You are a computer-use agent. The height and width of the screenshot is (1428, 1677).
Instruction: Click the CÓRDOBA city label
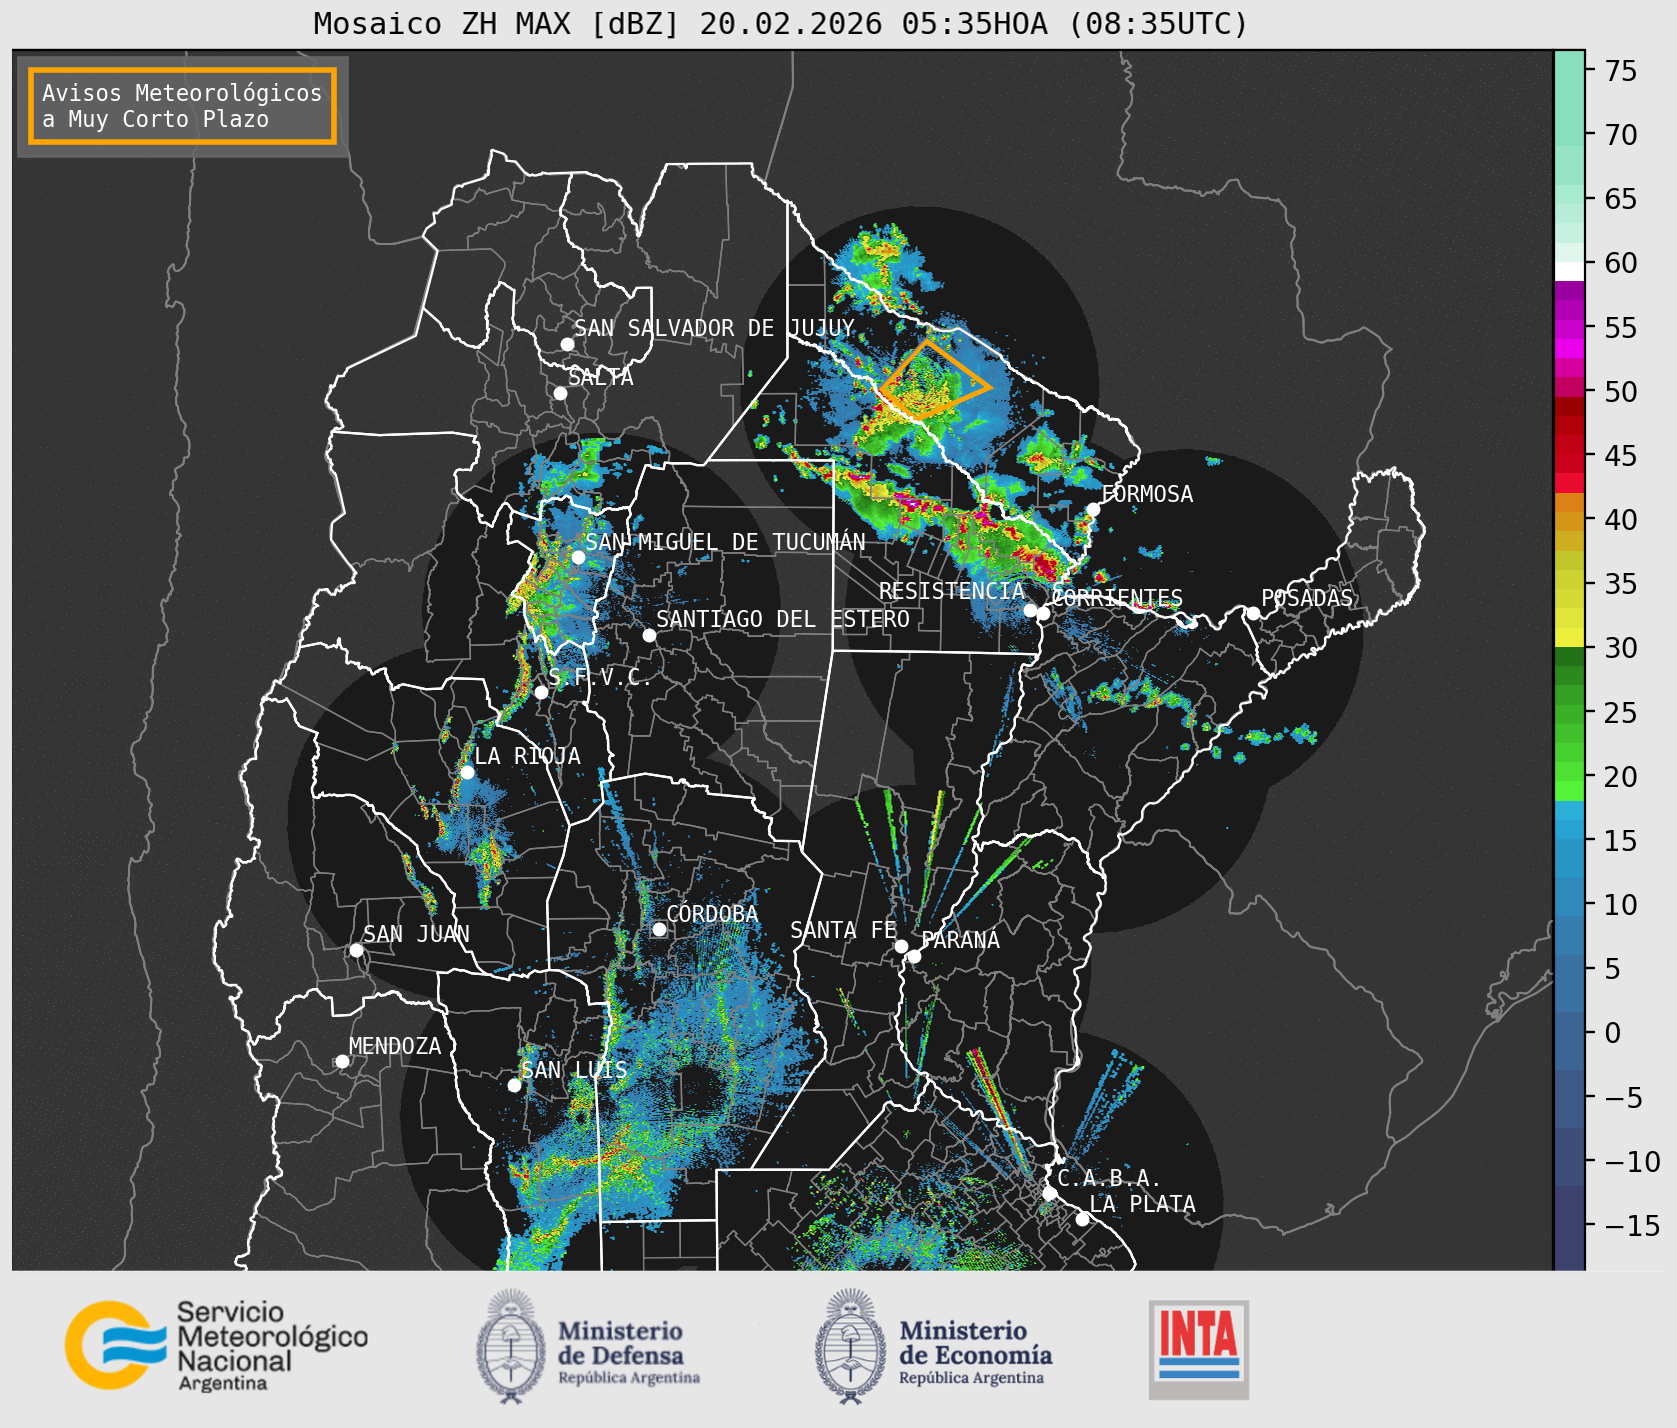point(712,914)
